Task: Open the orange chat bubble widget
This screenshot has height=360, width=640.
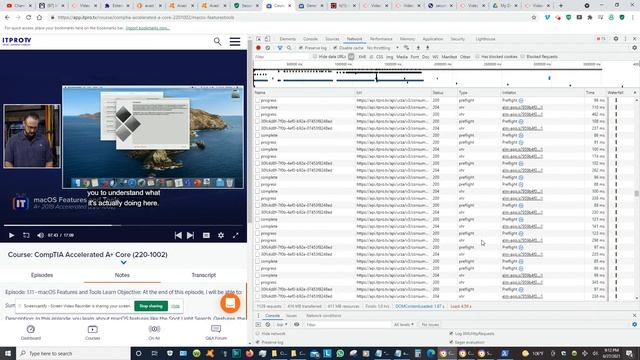Action: coord(230,303)
